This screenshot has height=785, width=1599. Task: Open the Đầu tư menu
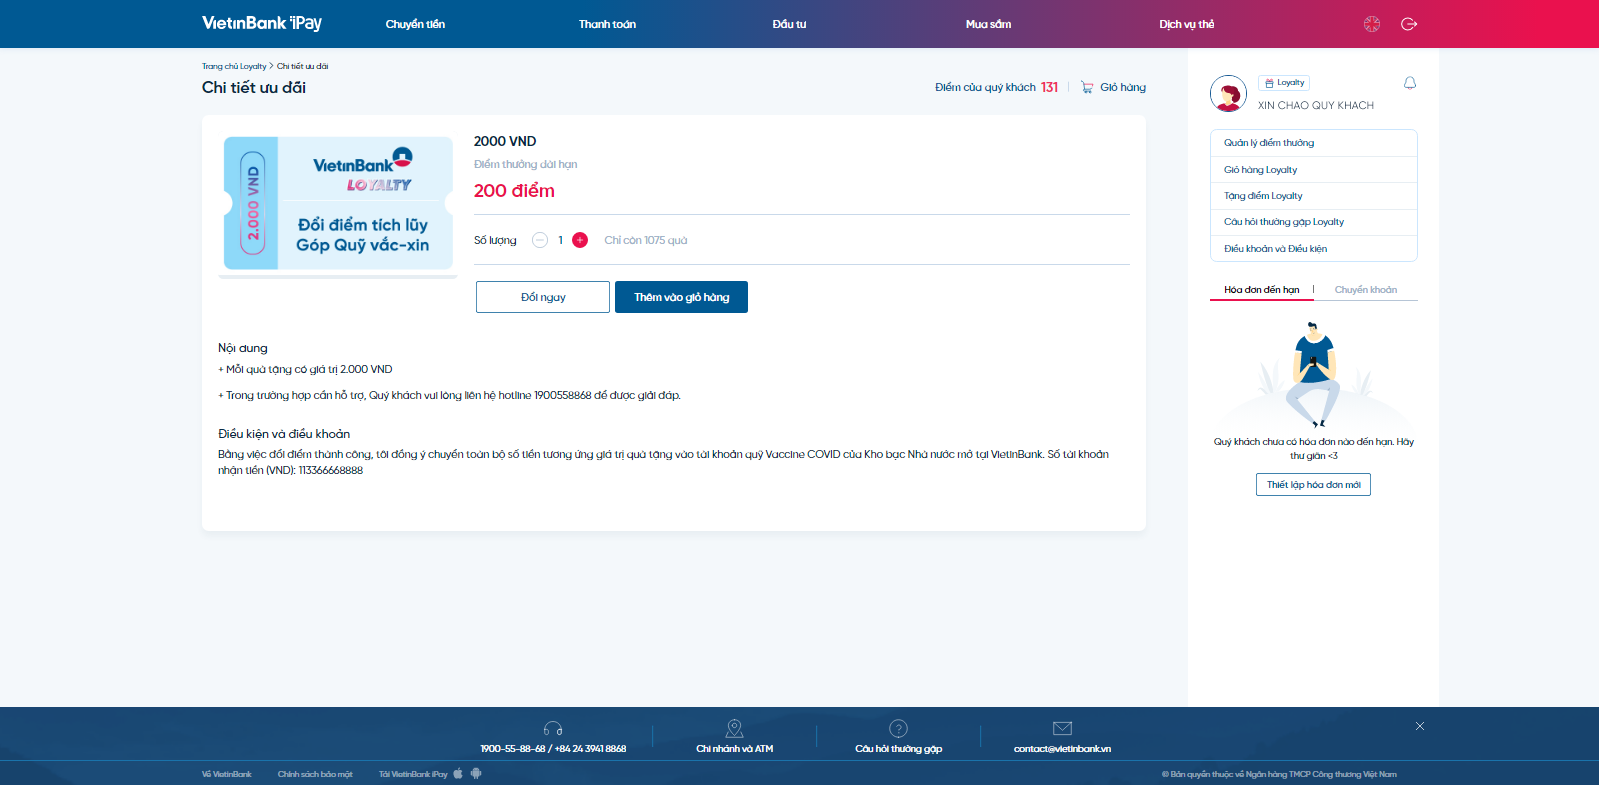(789, 24)
